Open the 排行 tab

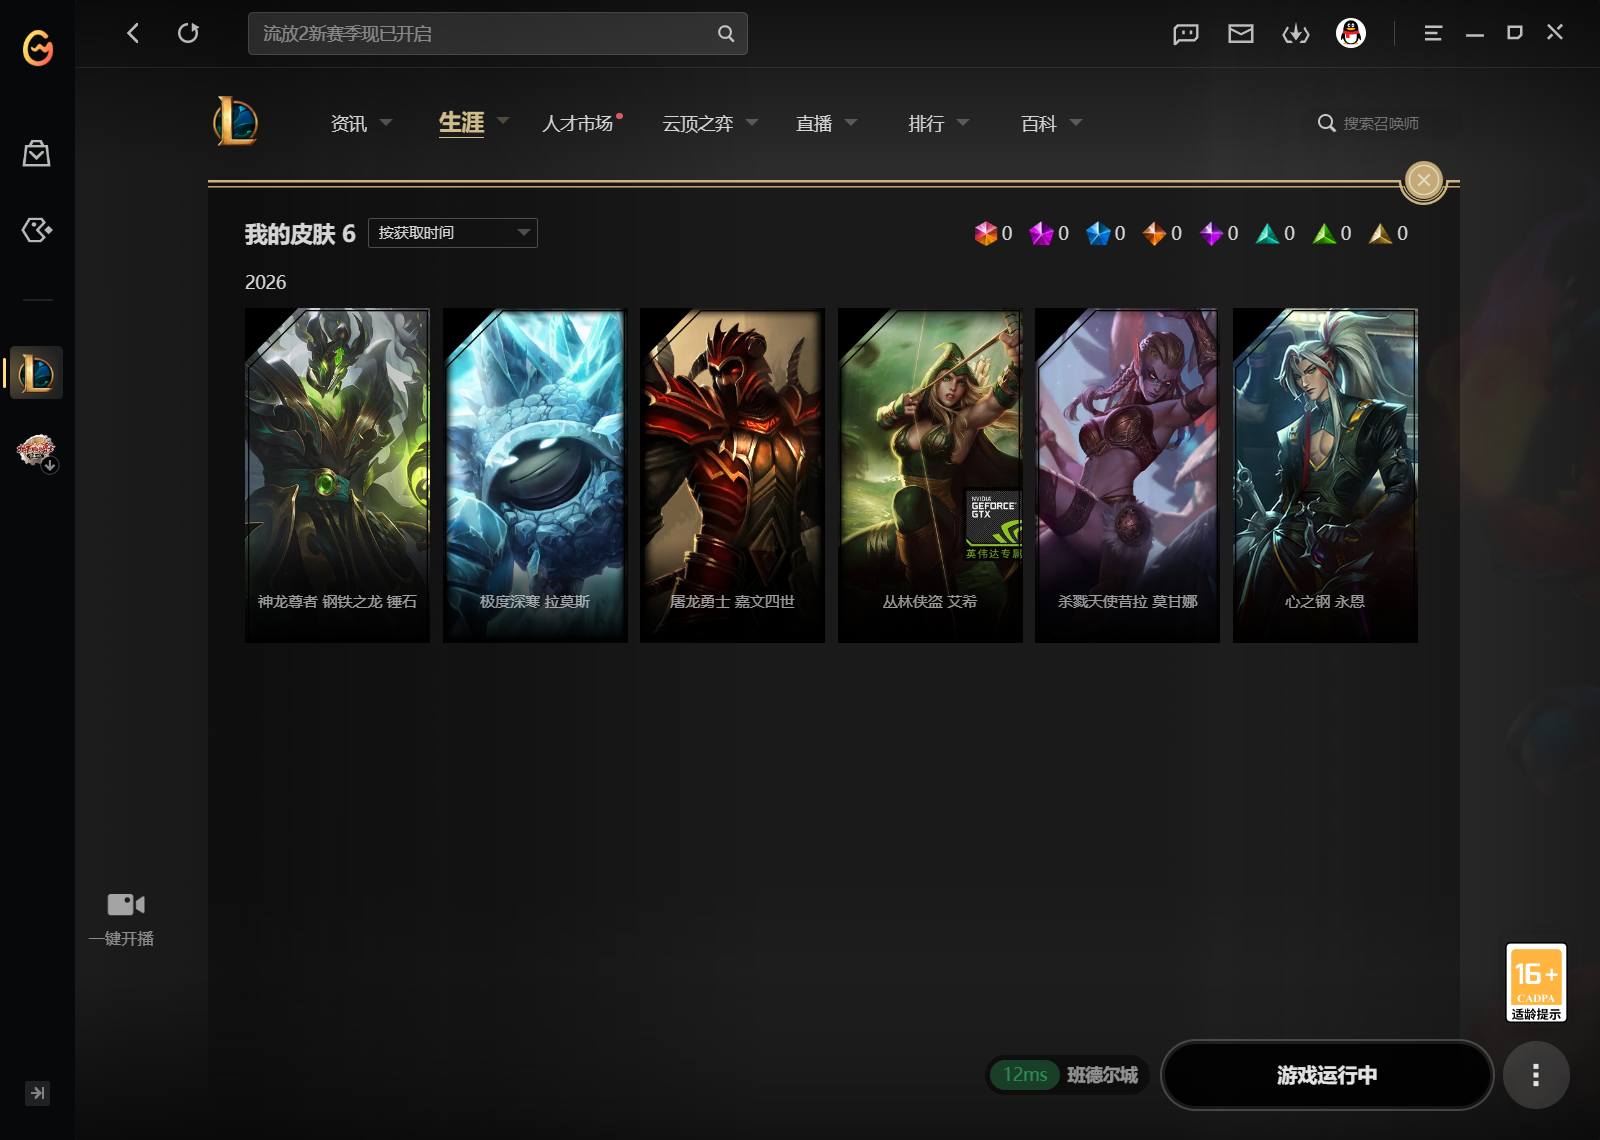(x=926, y=123)
